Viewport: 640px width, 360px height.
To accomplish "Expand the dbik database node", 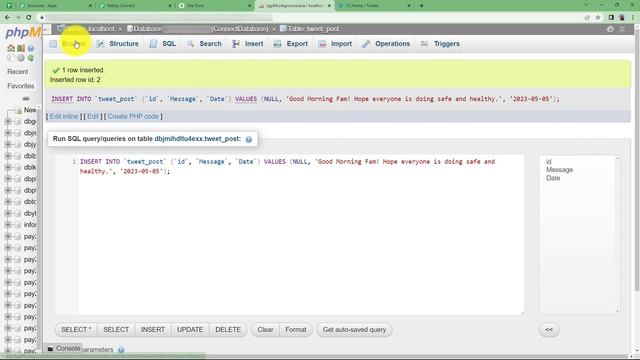I will [8, 167].
